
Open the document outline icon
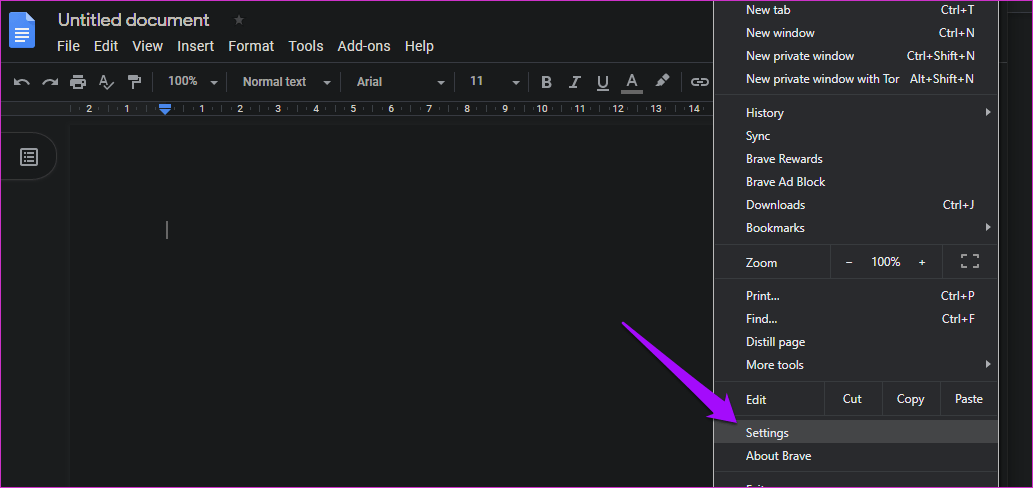coord(29,156)
